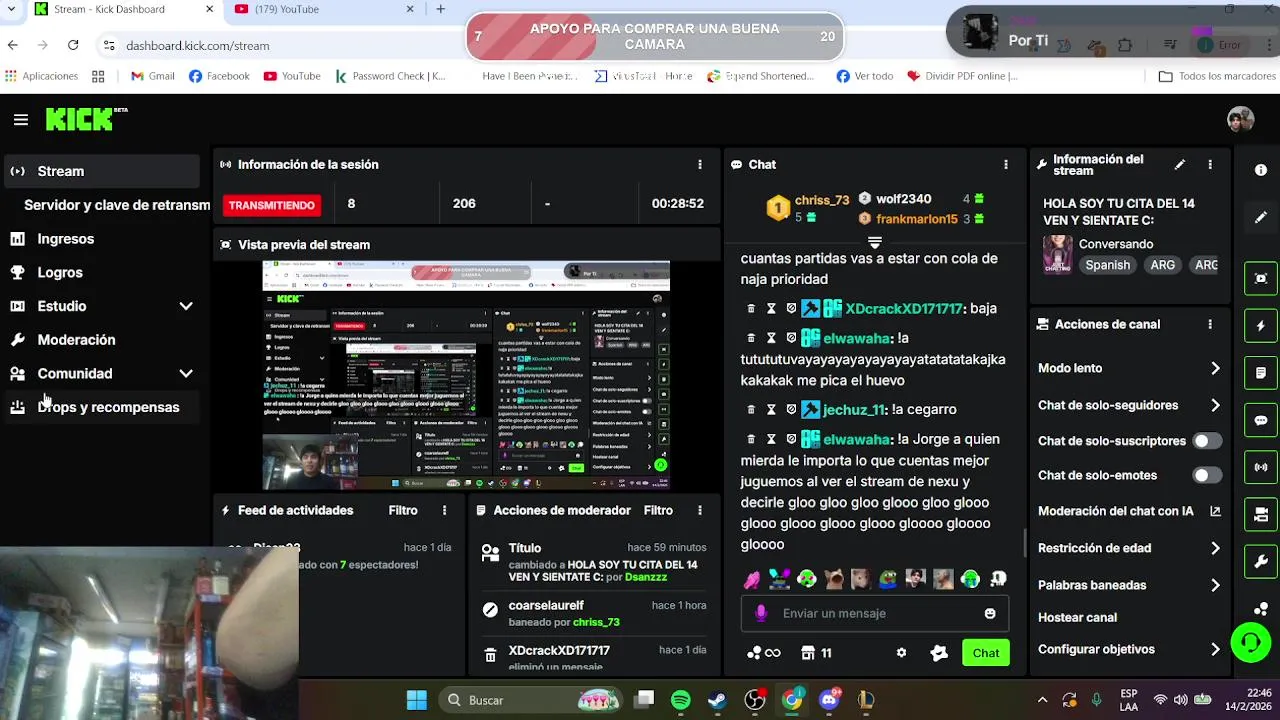
Task: Click Filtro in Acciones de moderador
Action: click(x=658, y=511)
